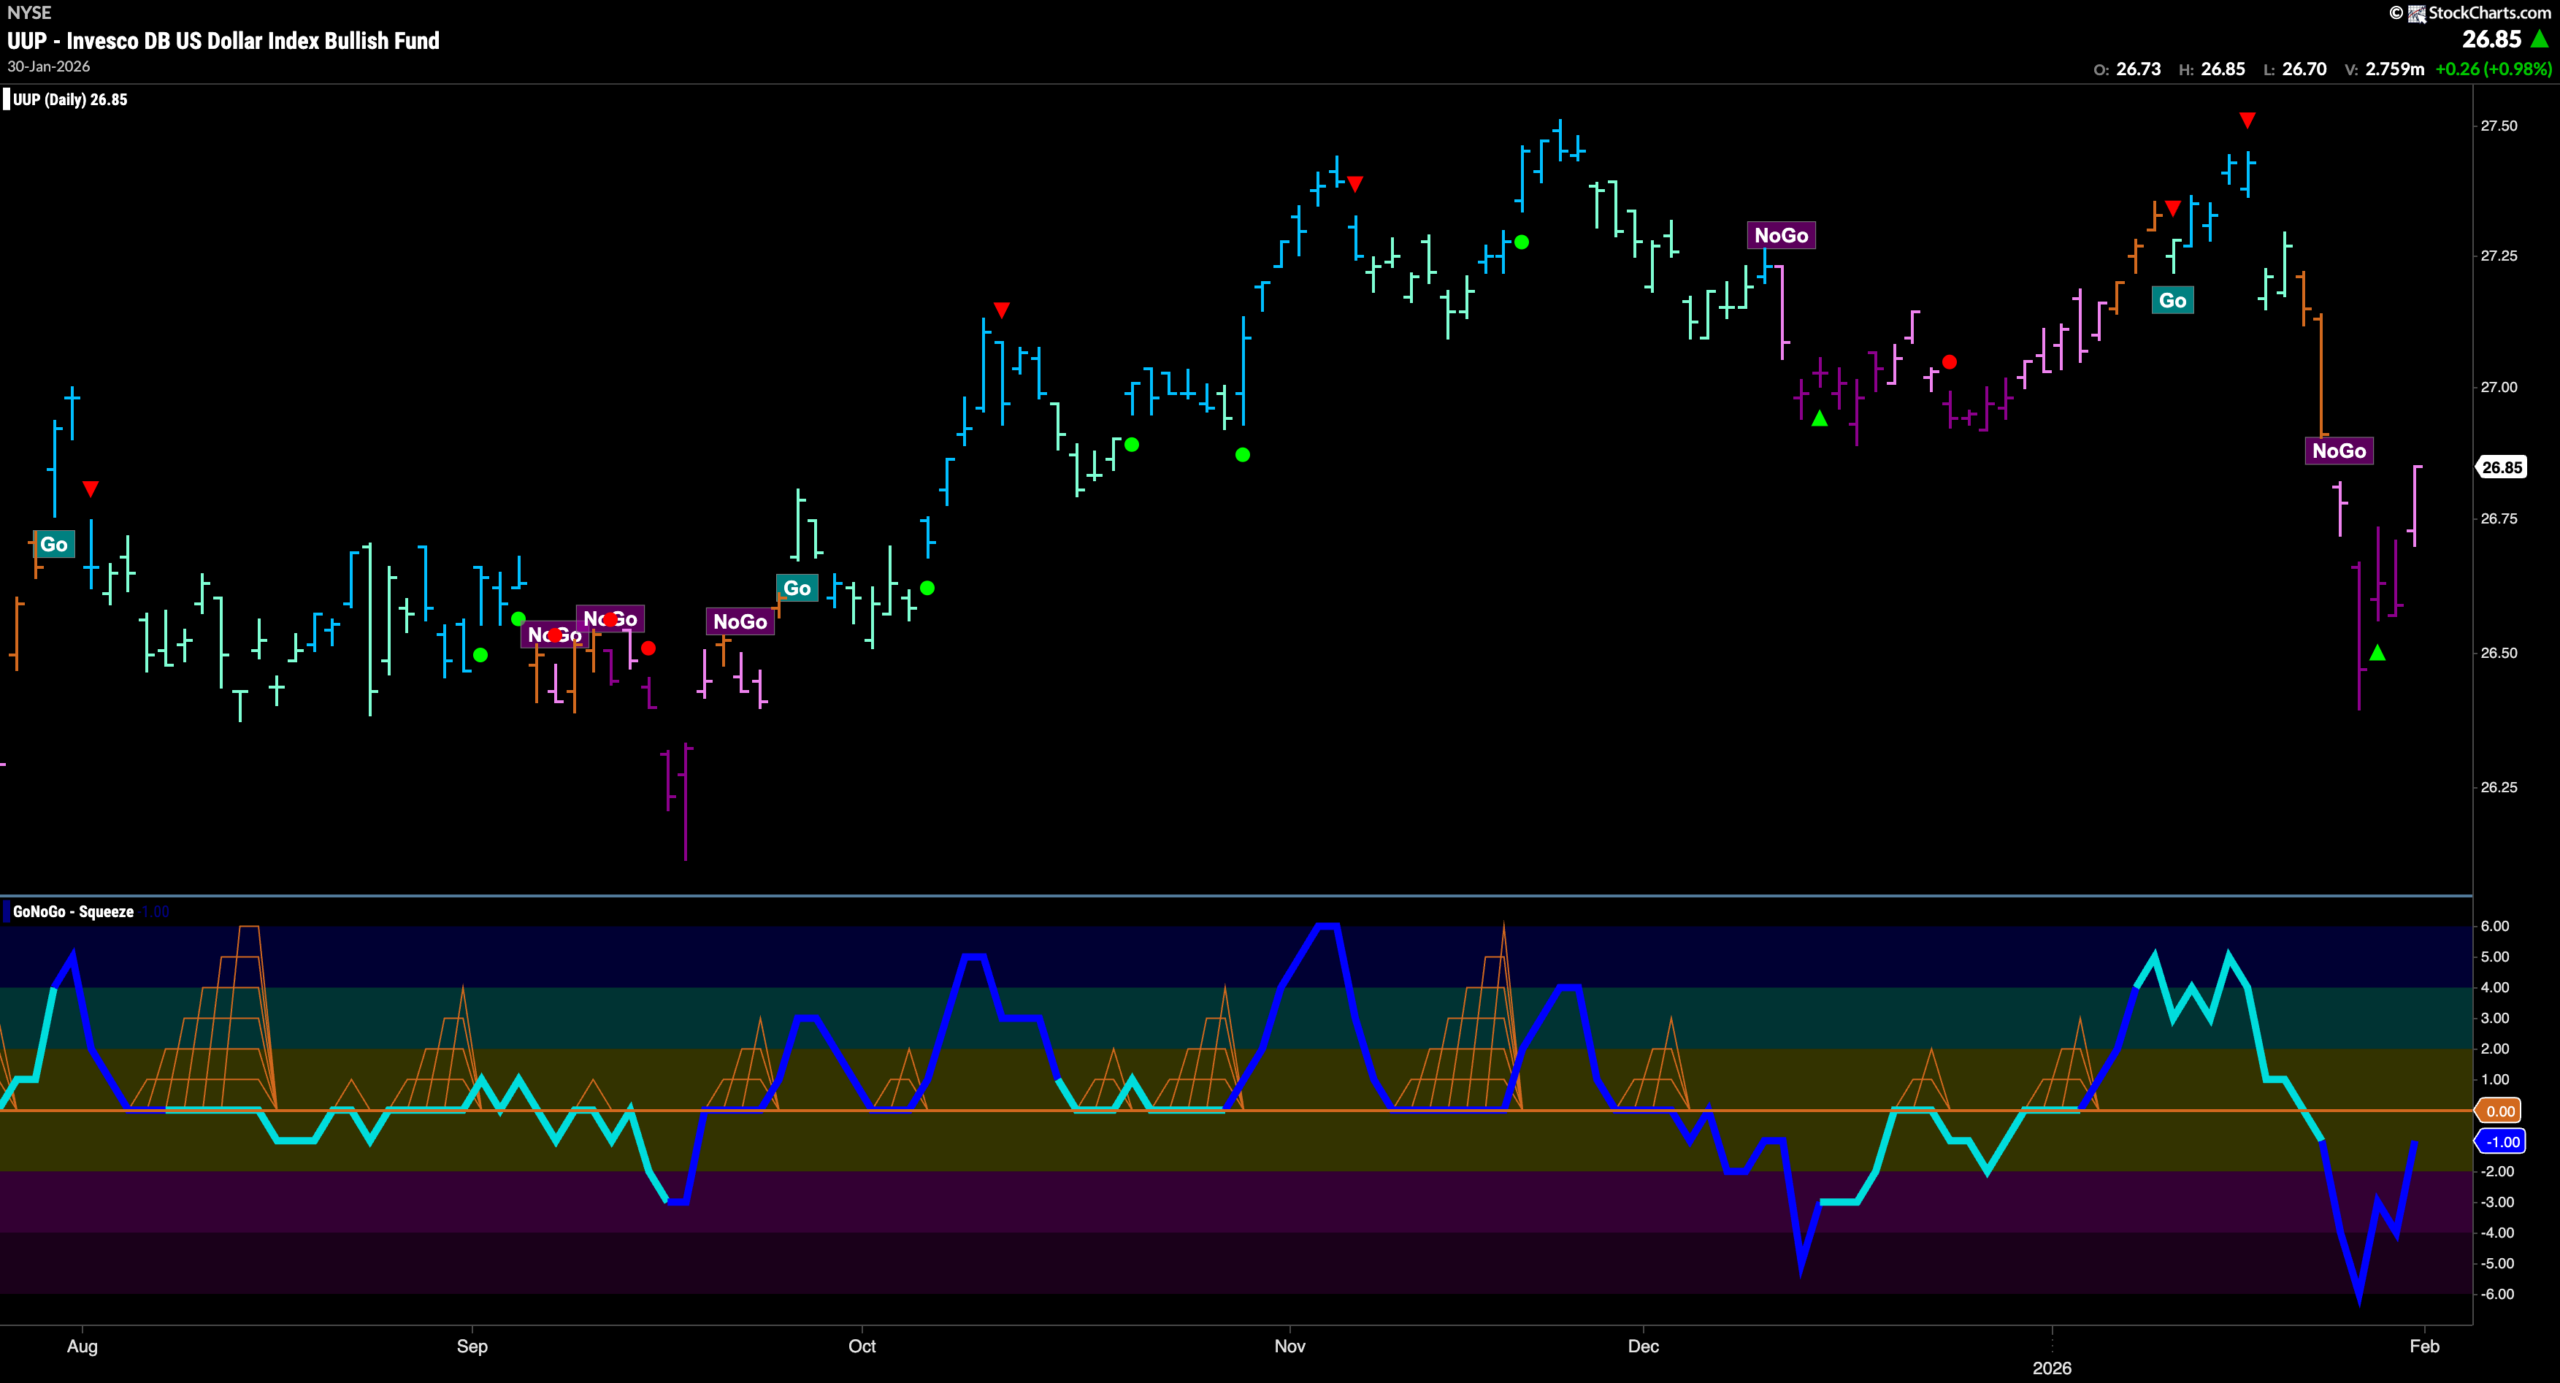Click the NoGo label in early December

[x=1781, y=236]
